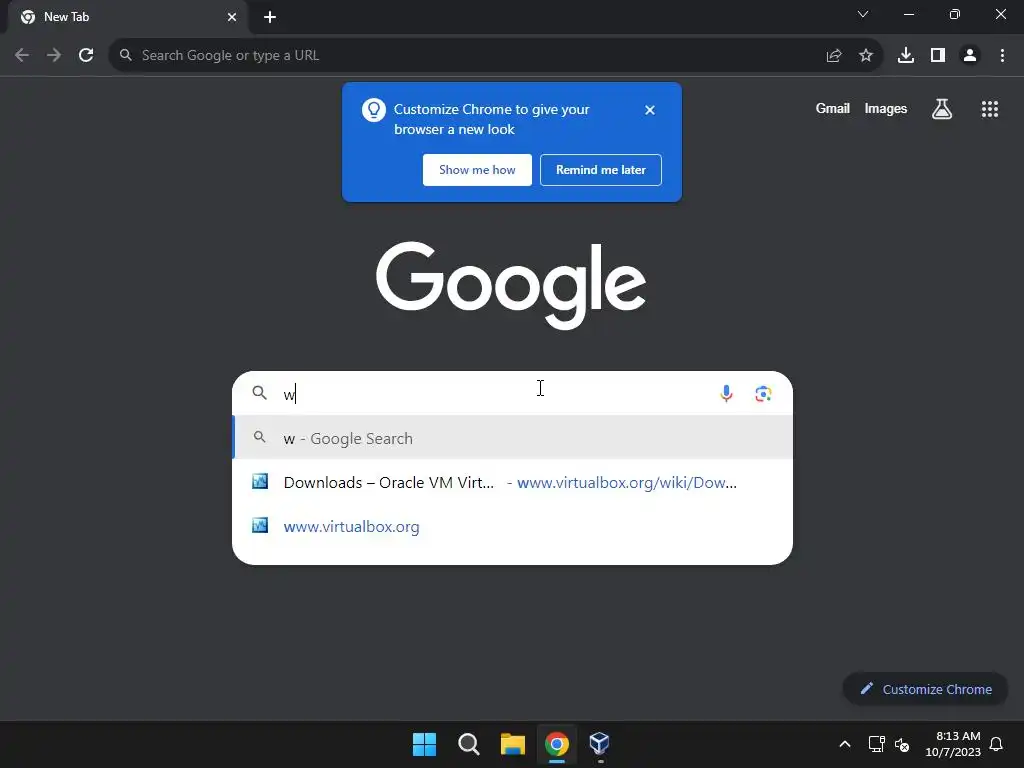Start voice search with microphone icon

pyautogui.click(x=726, y=394)
